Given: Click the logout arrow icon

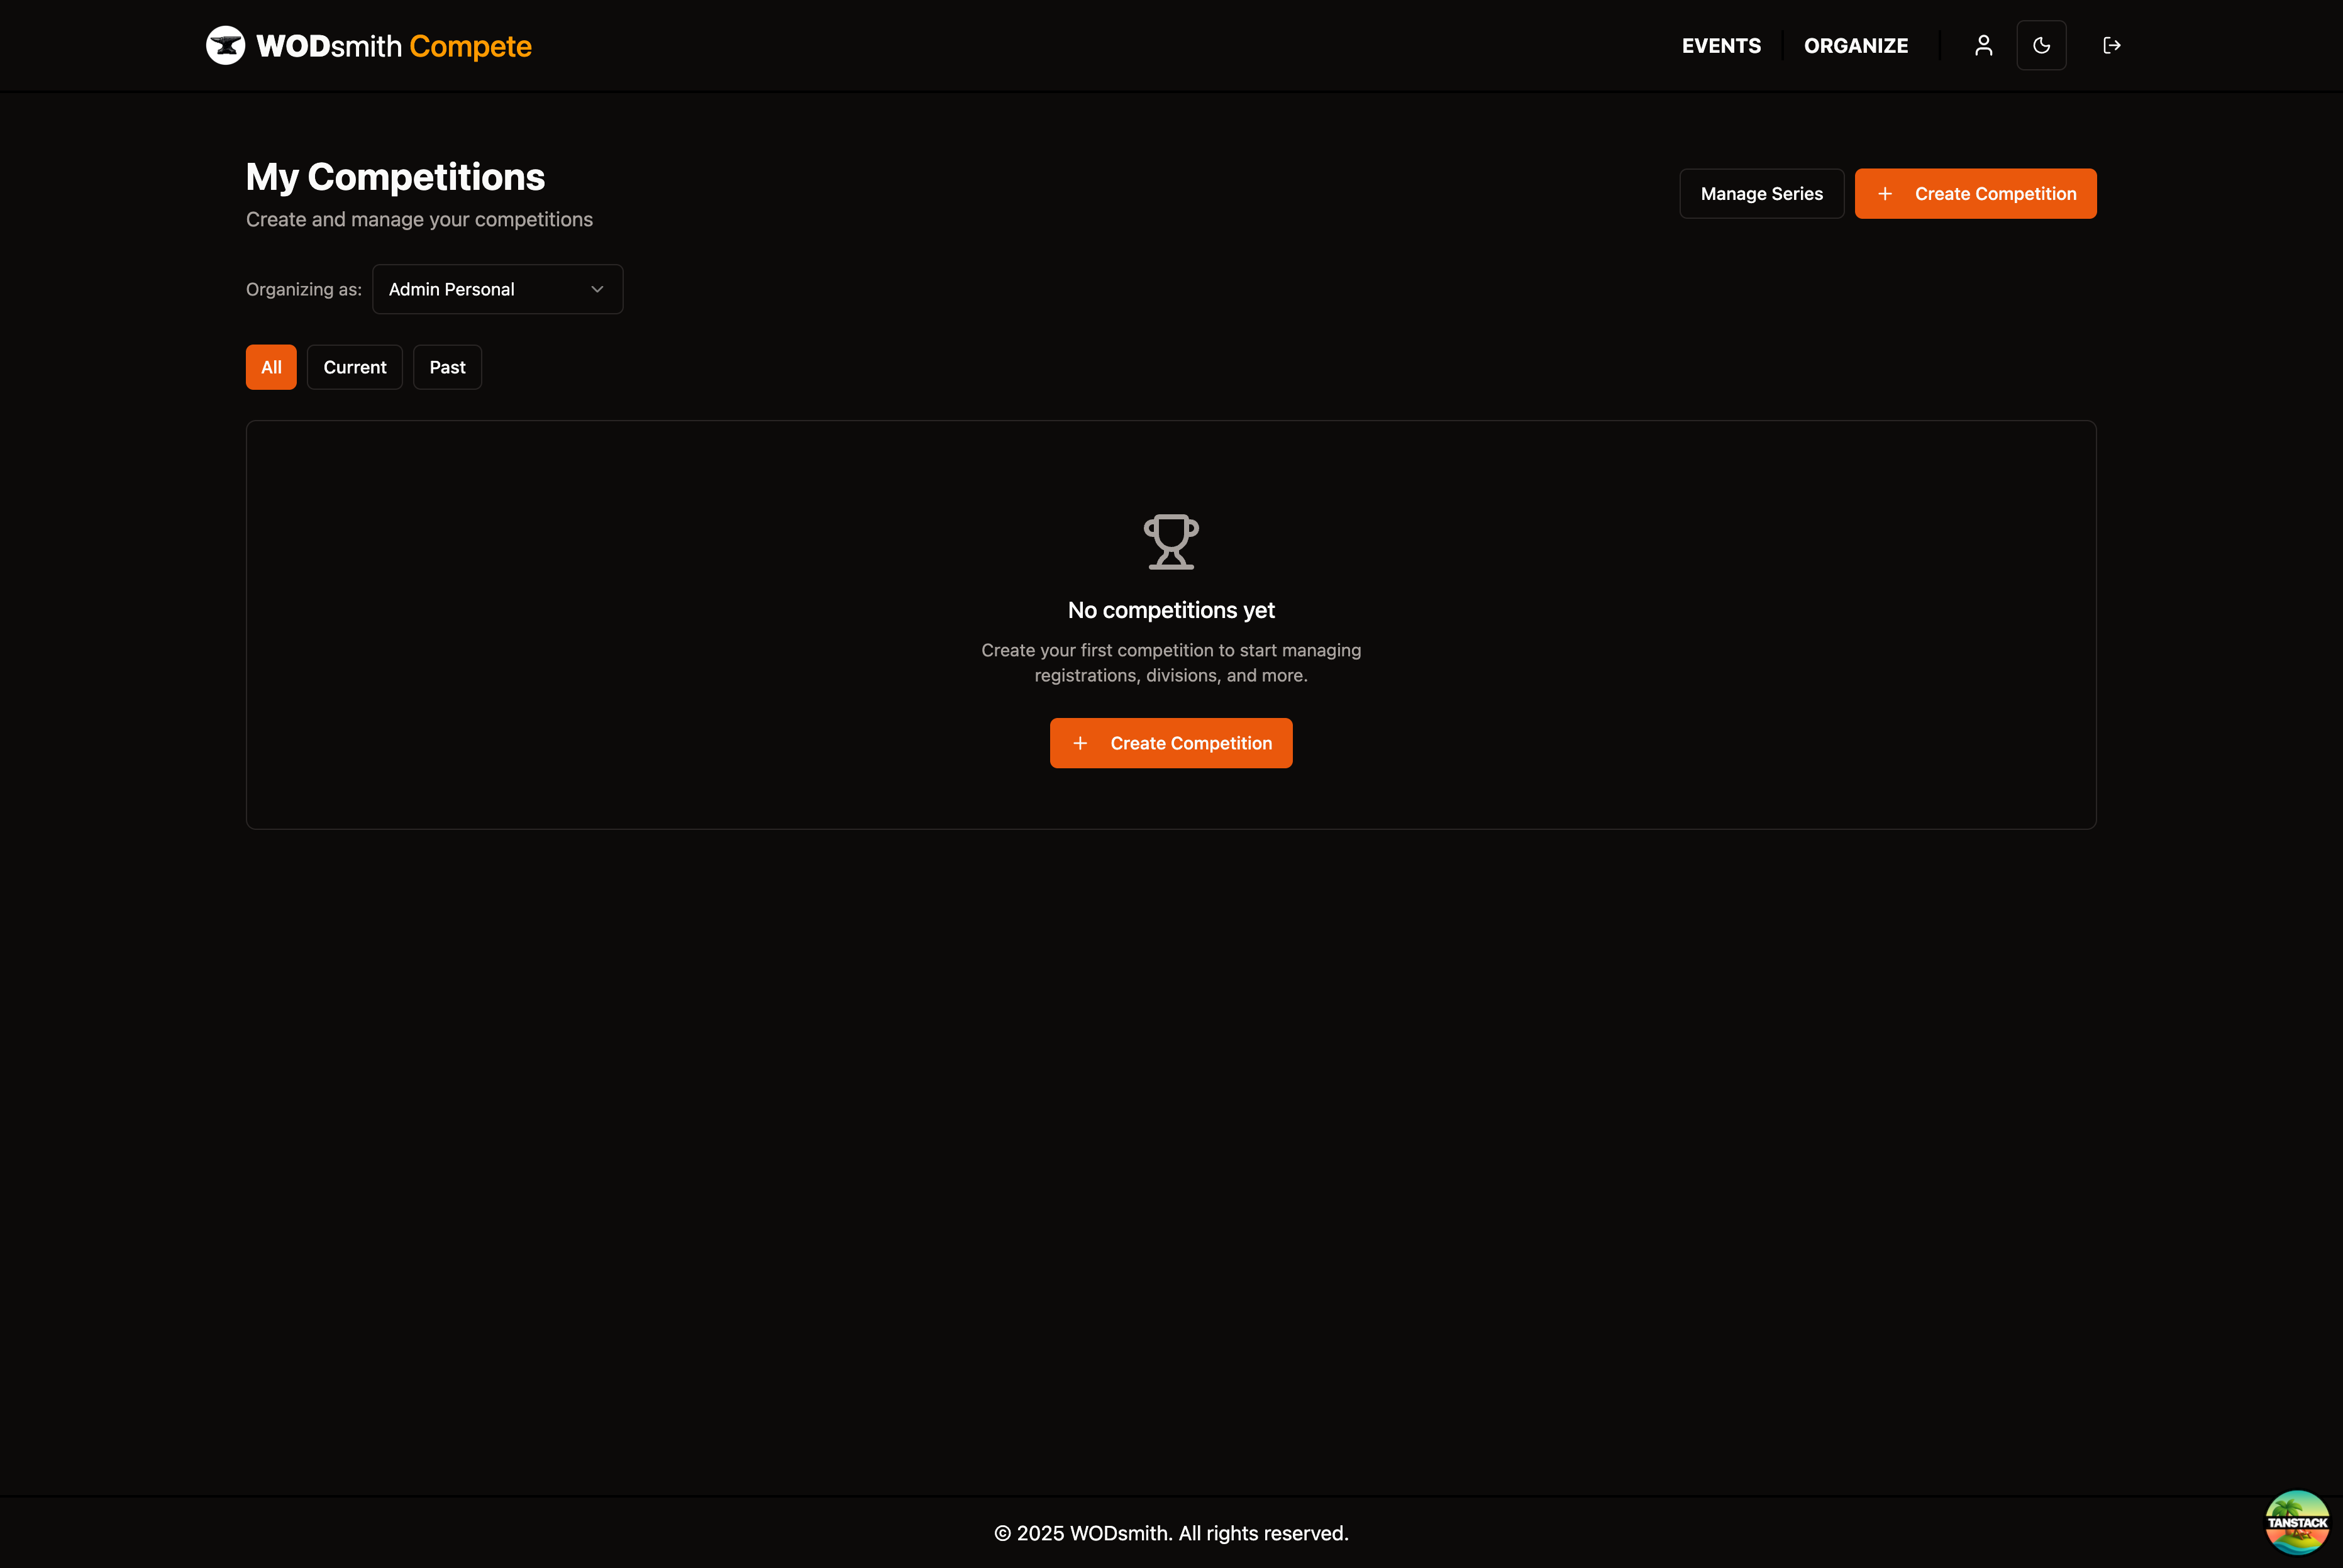Looking at the screenshot, I should [x=2112, y=46].
